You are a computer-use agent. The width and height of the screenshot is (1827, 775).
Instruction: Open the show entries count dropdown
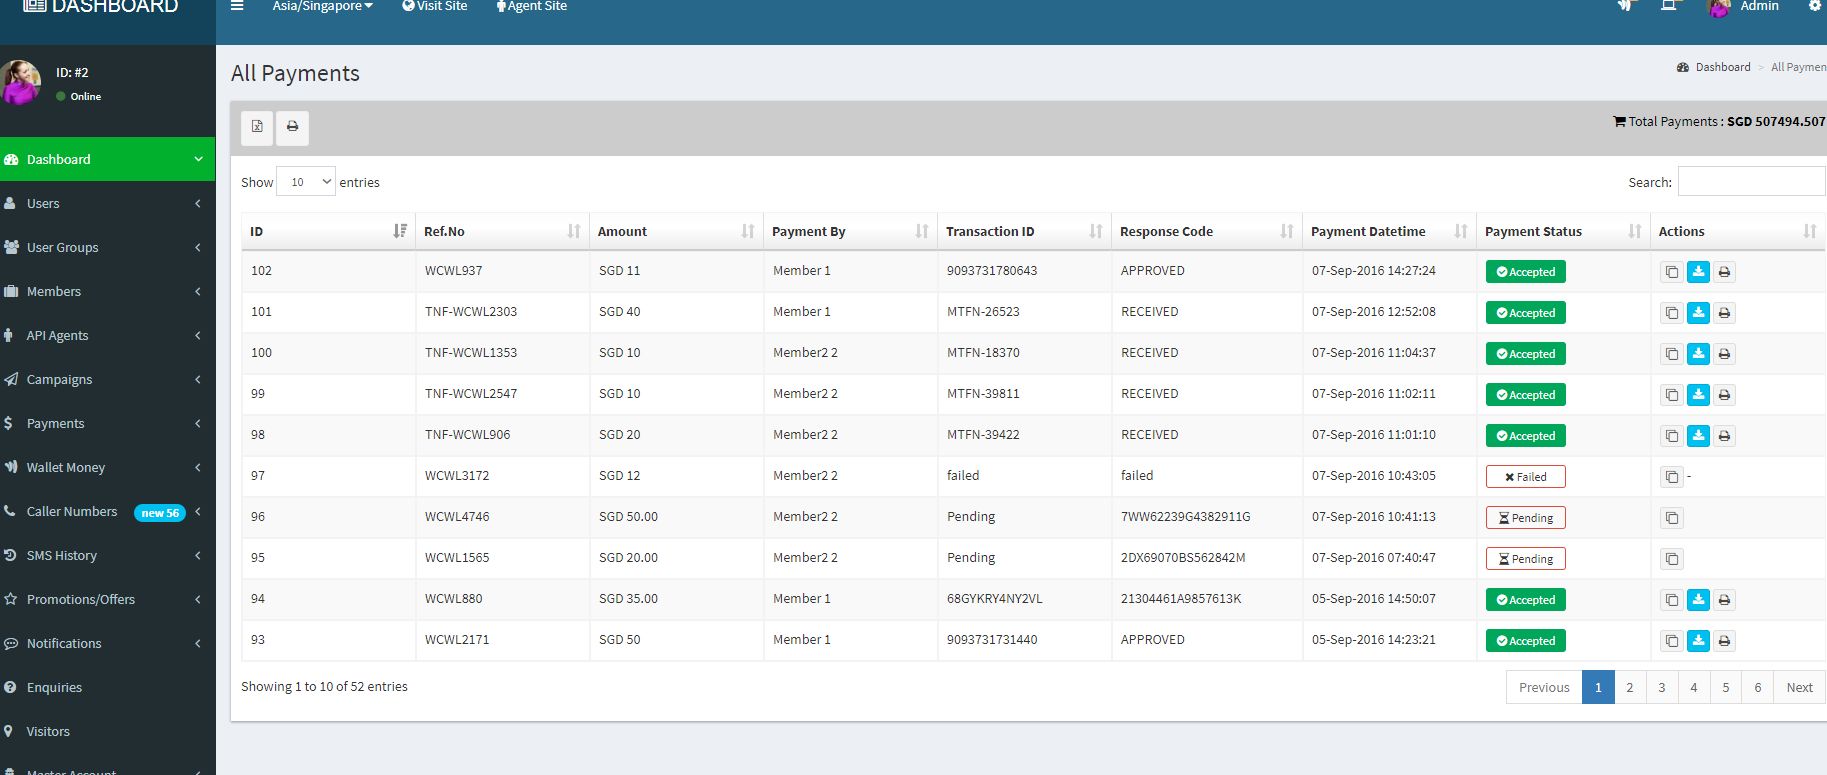click(306, 182)
